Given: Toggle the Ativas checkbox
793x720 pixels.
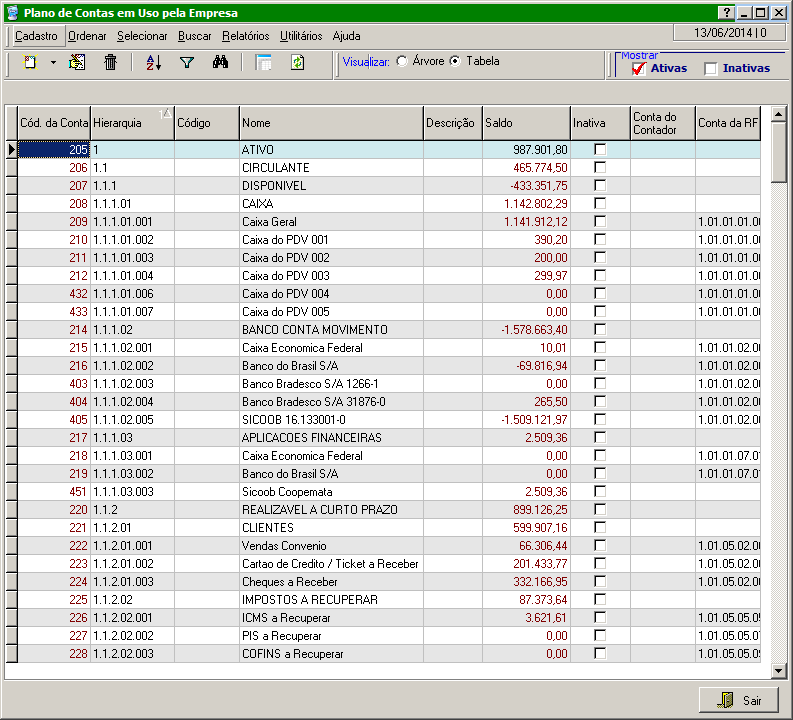Looking at the screenshot, I should click(x=639, y=69).
